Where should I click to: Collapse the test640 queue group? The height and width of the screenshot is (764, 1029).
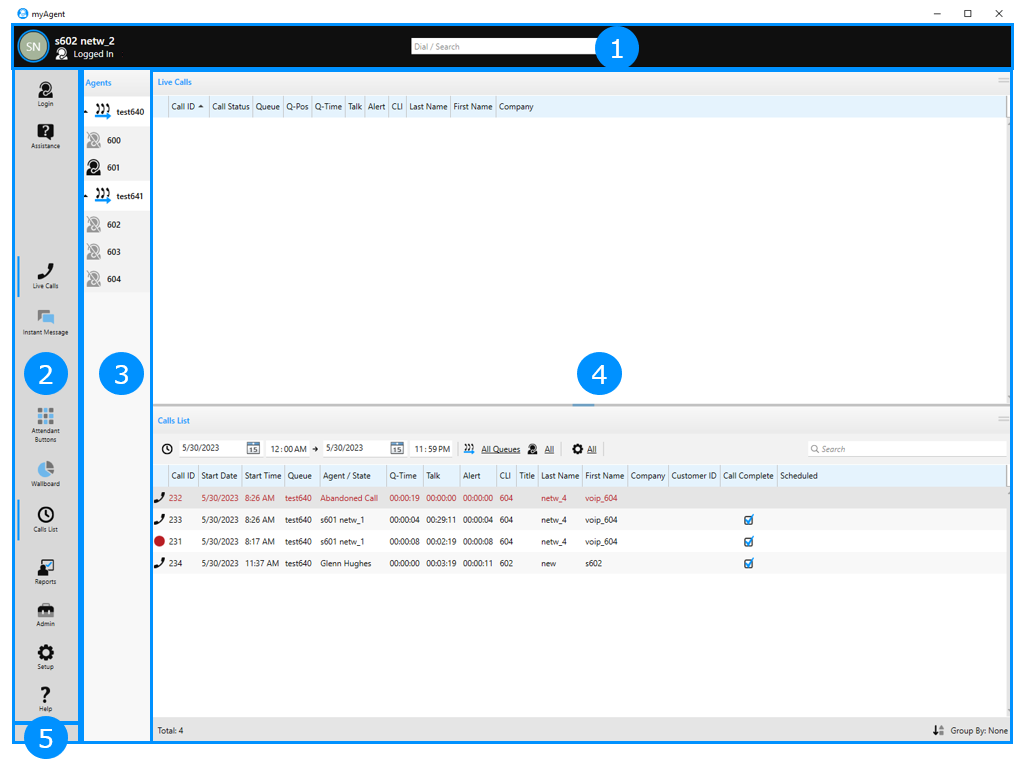(x=86, y=112)
